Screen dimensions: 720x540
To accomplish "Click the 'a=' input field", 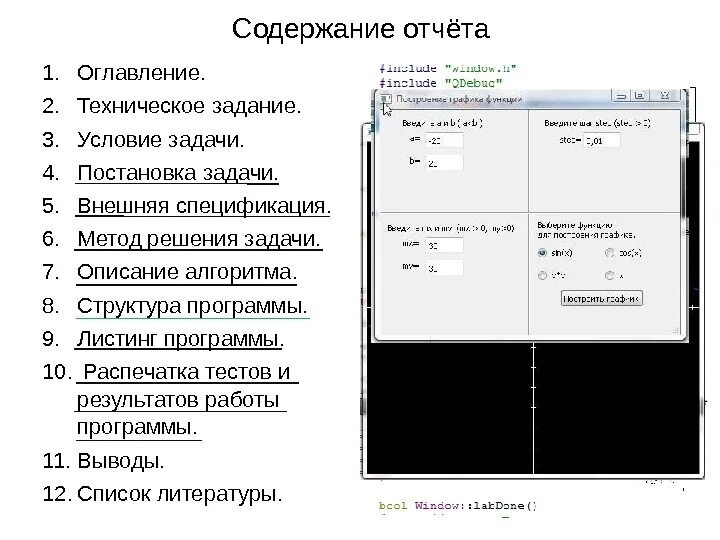I will (x=444, y=141).
